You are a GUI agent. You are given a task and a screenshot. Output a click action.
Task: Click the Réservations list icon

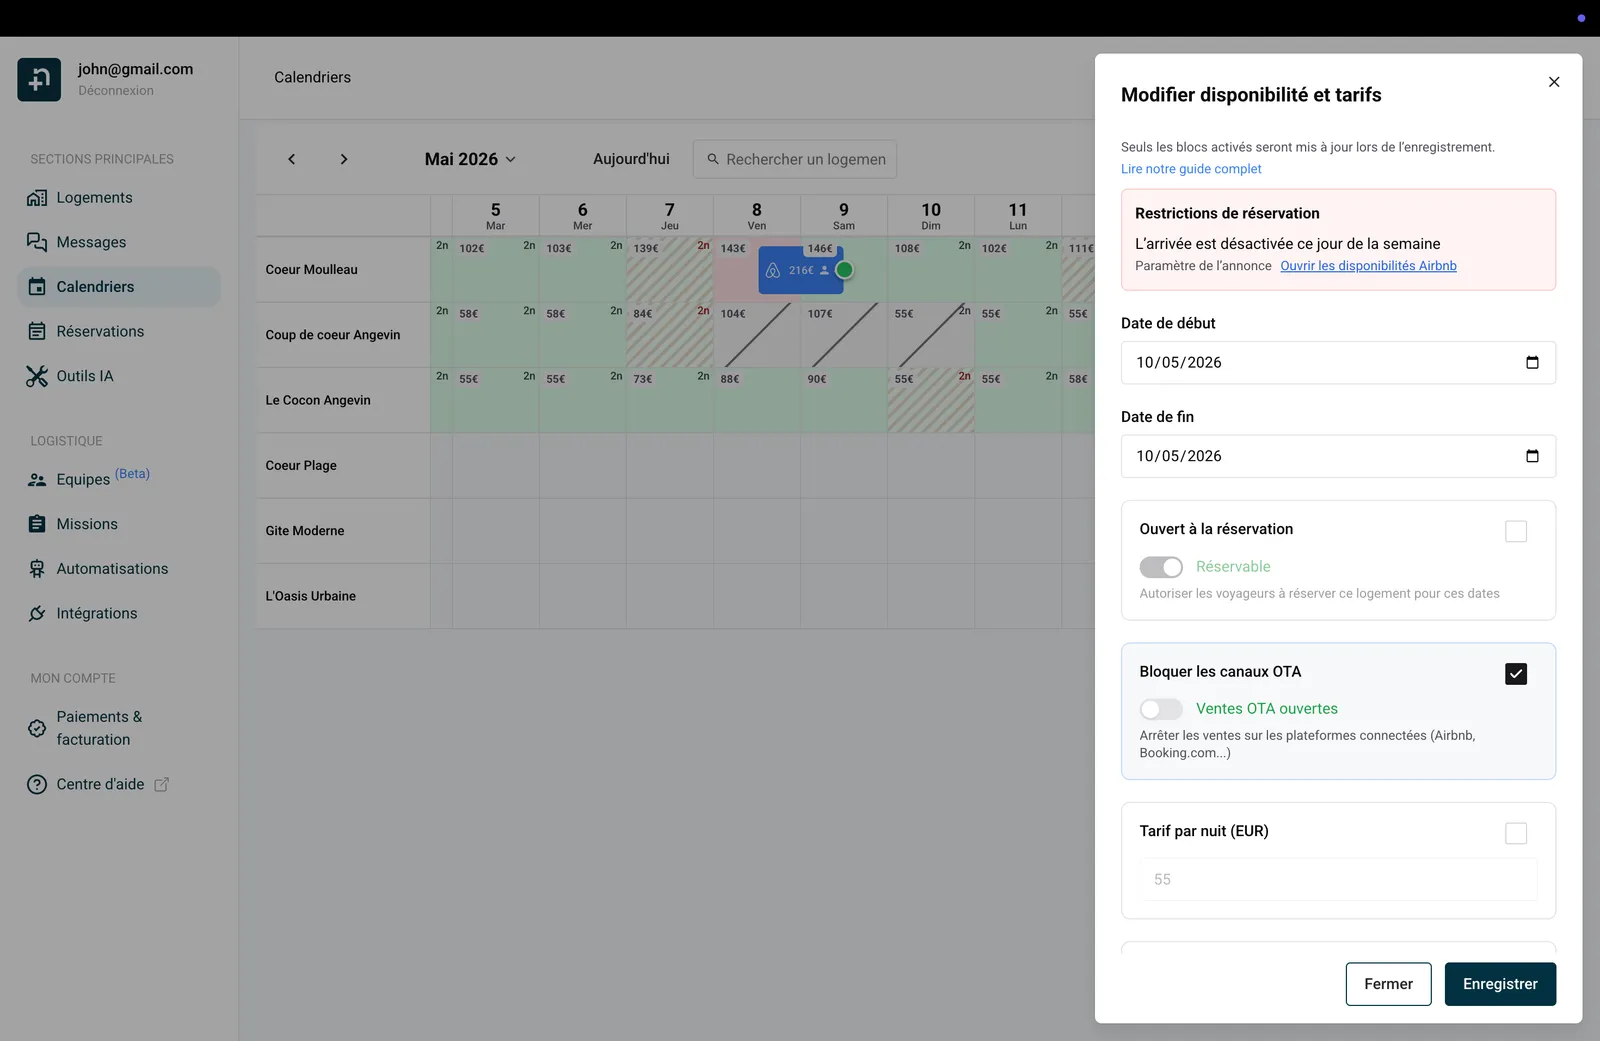[x=37, y=331]
